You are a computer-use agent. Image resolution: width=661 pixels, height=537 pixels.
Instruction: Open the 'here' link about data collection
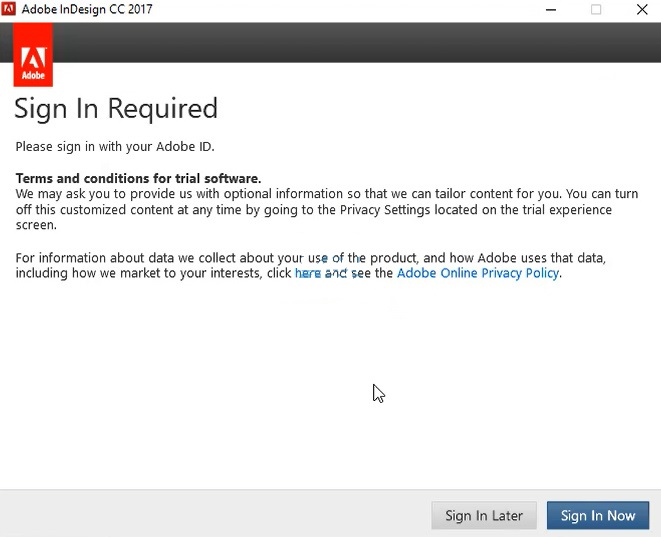pos(307,273)
